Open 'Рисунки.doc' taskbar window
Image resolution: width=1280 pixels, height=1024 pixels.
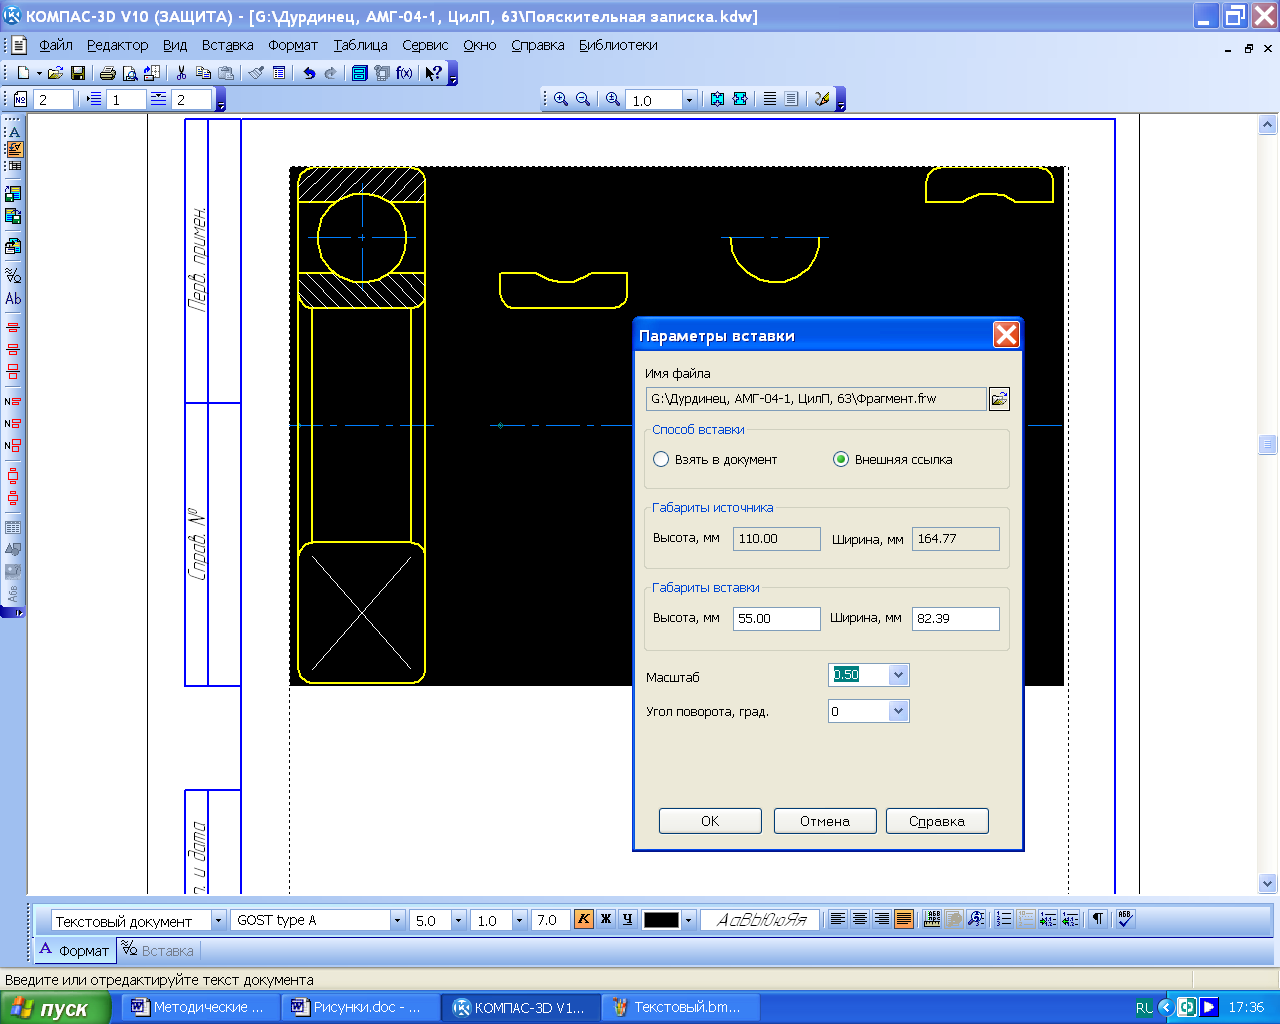click(362, 1007)
